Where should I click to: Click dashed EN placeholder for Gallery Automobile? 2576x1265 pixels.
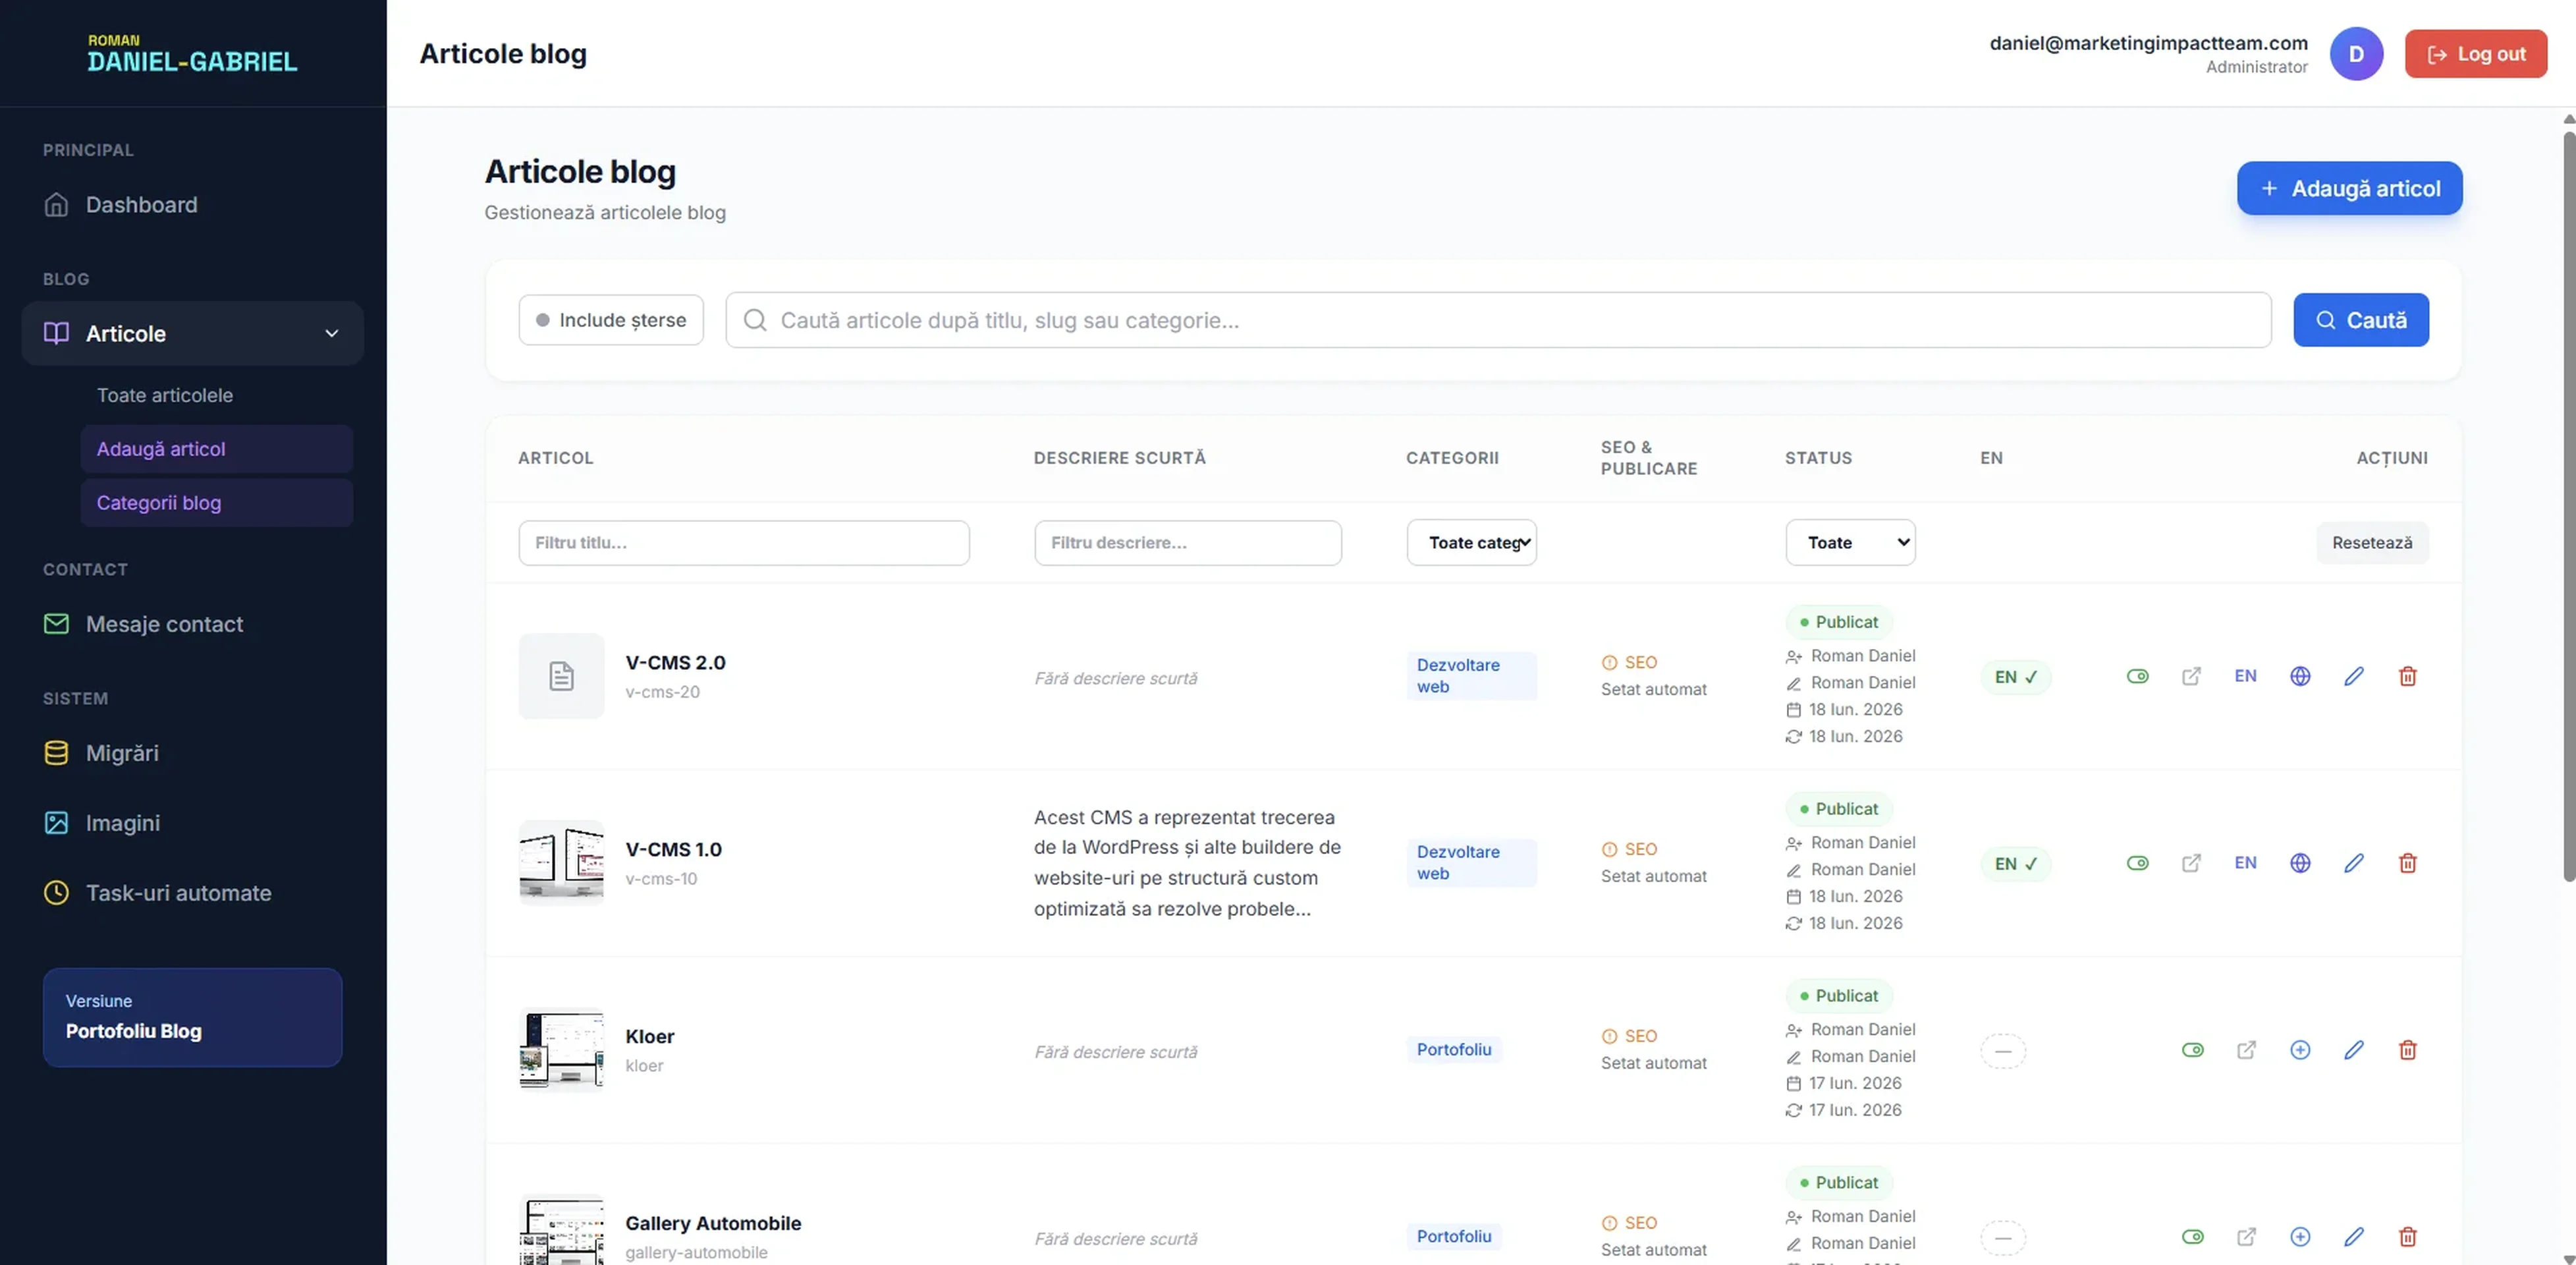[2003, 1238]
